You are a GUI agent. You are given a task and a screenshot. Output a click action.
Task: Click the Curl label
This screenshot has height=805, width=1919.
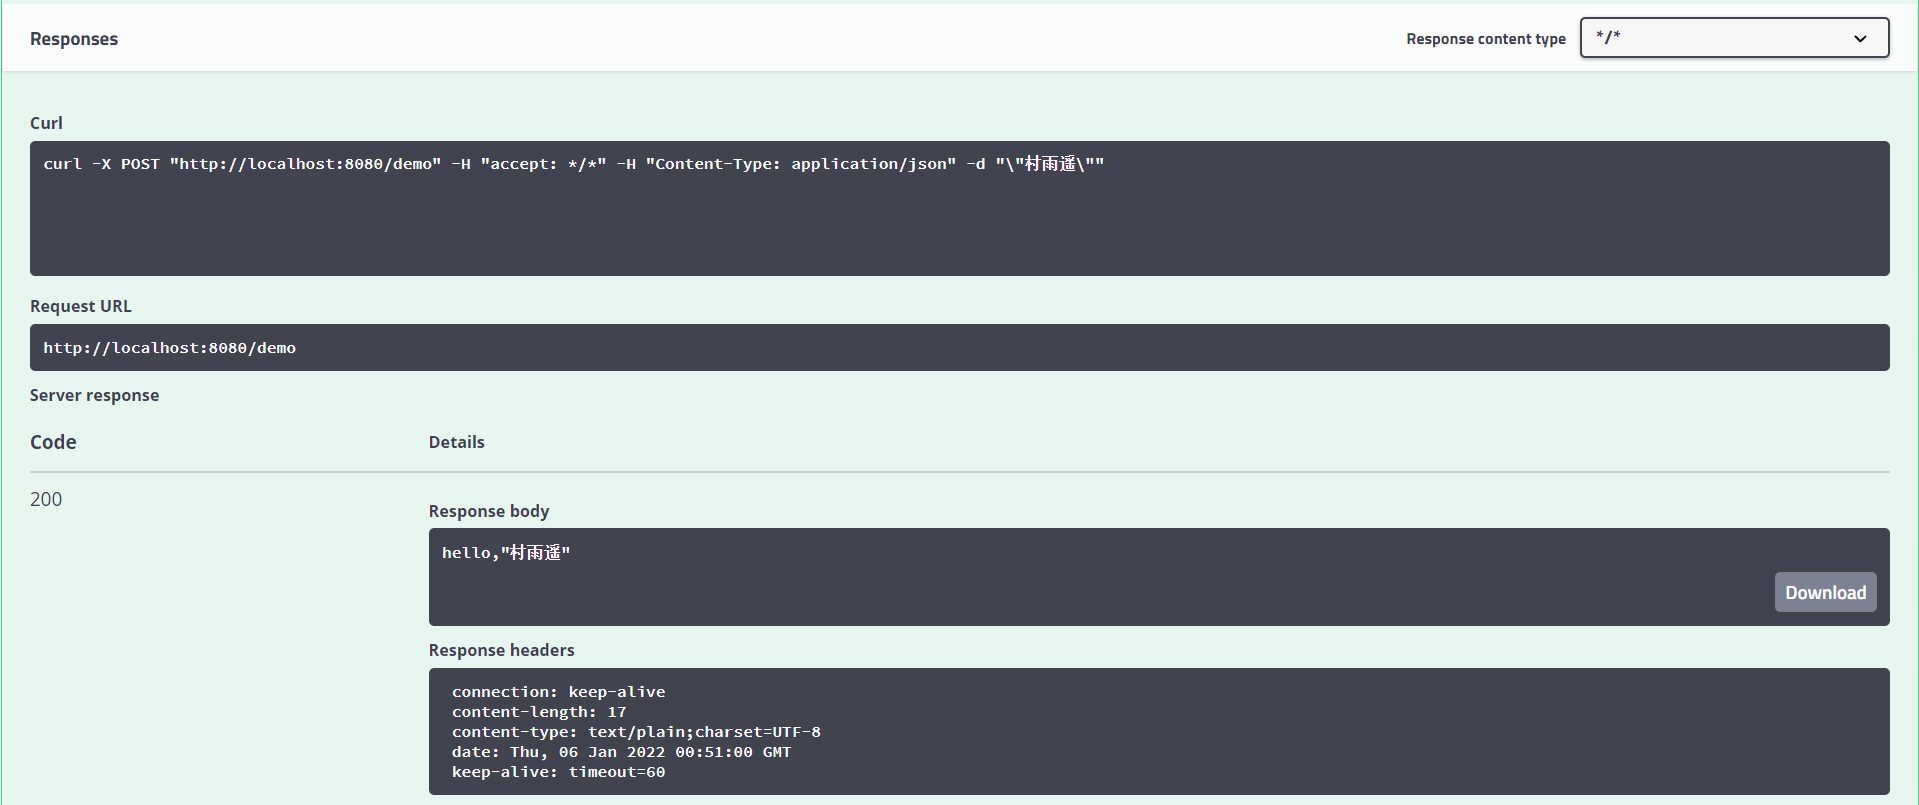[46, 123]
